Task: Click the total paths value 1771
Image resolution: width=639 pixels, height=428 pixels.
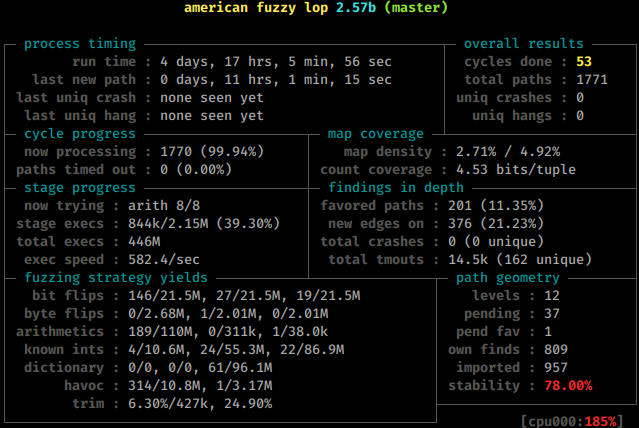Action: pos(592,80)
